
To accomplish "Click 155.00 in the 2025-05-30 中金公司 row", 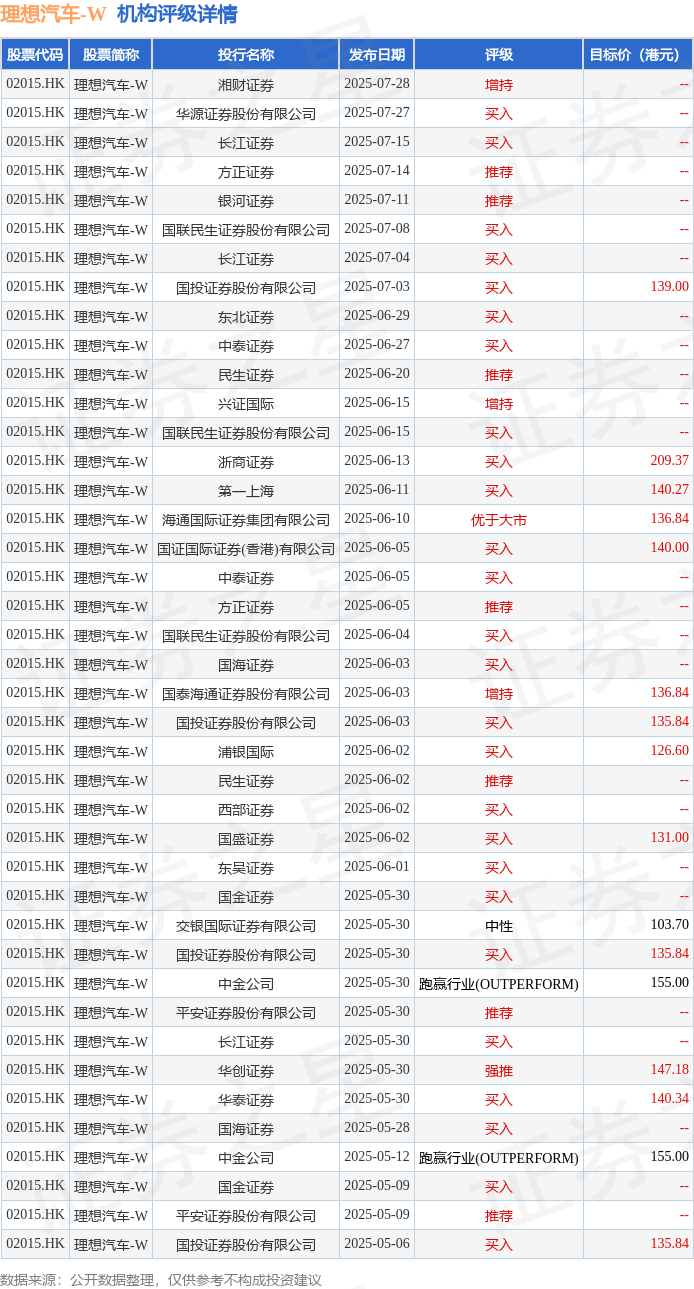I will tap(669, 983).
